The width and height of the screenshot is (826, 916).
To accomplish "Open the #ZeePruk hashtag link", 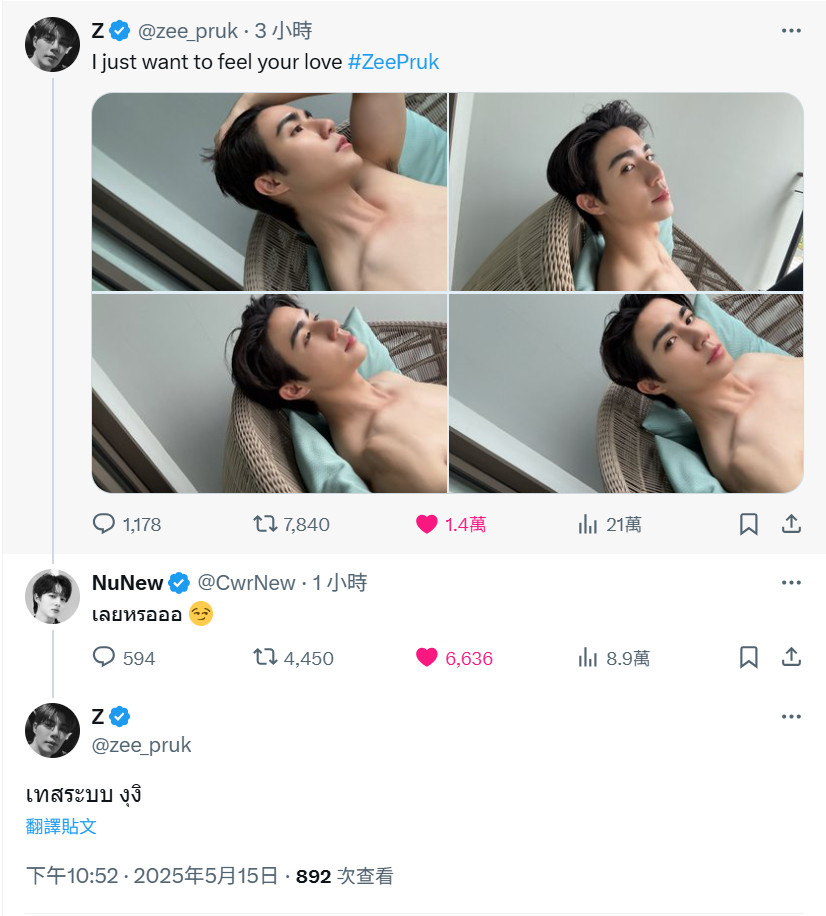I will [x=393, y=62].
